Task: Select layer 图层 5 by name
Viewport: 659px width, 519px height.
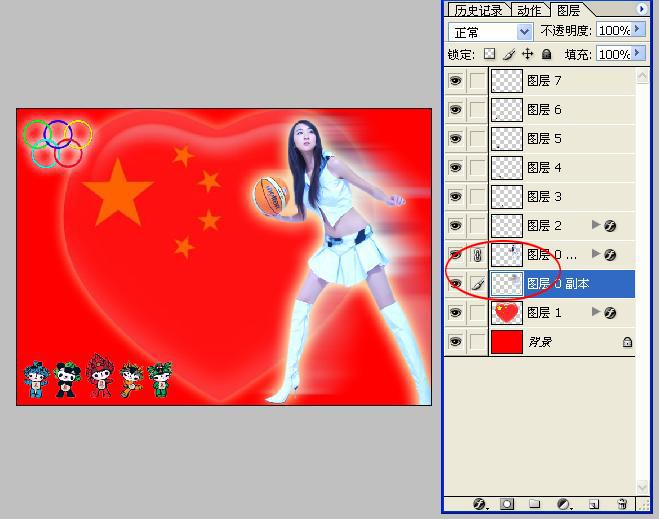Action: pos(544,139)
